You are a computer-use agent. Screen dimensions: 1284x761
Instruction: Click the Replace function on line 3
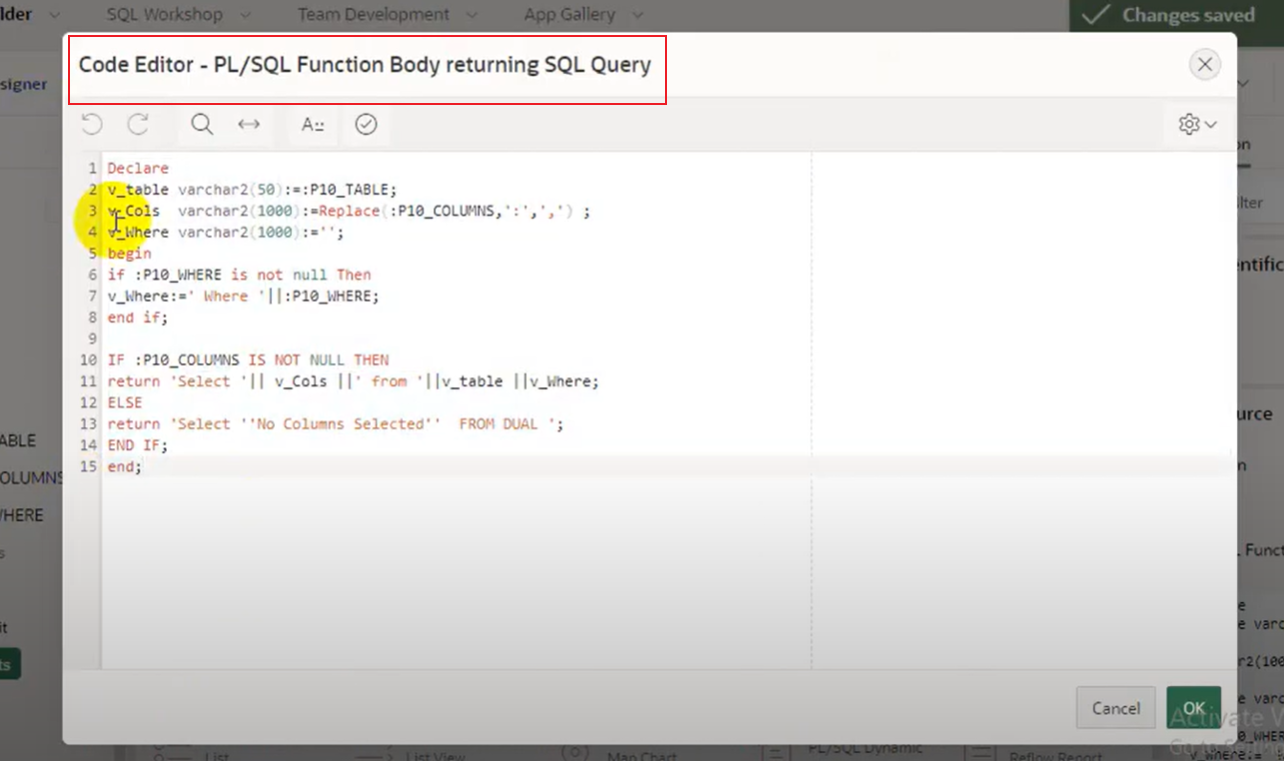pyautogui.click(x=349, y=211)
